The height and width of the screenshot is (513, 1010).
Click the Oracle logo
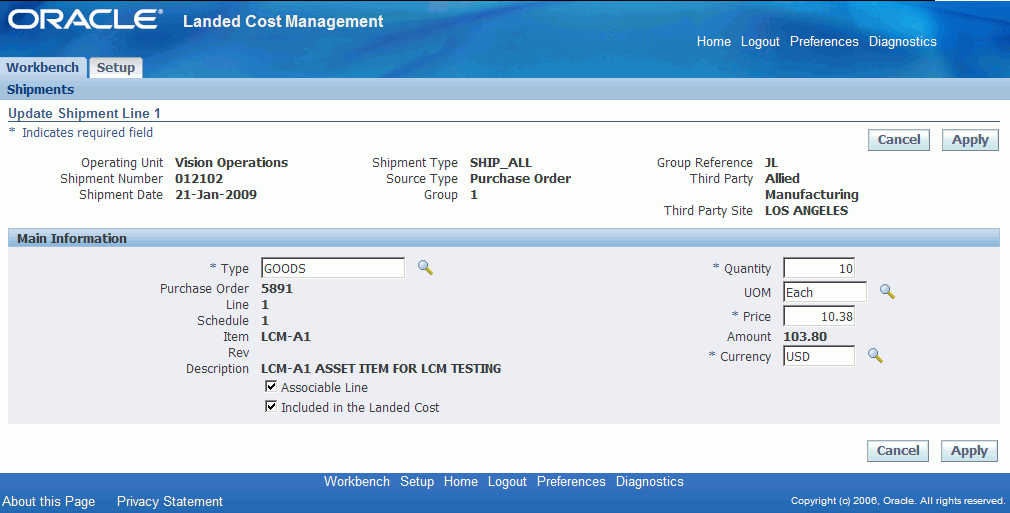click(x=85, y=19)
